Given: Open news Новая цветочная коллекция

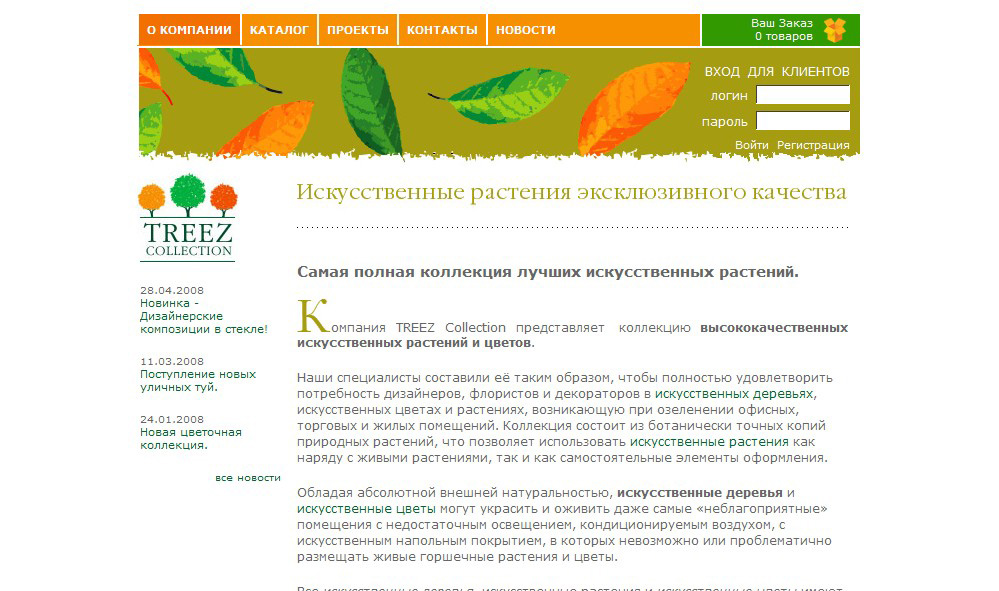Looking at the screenshot, I should [x=191, y=439].
